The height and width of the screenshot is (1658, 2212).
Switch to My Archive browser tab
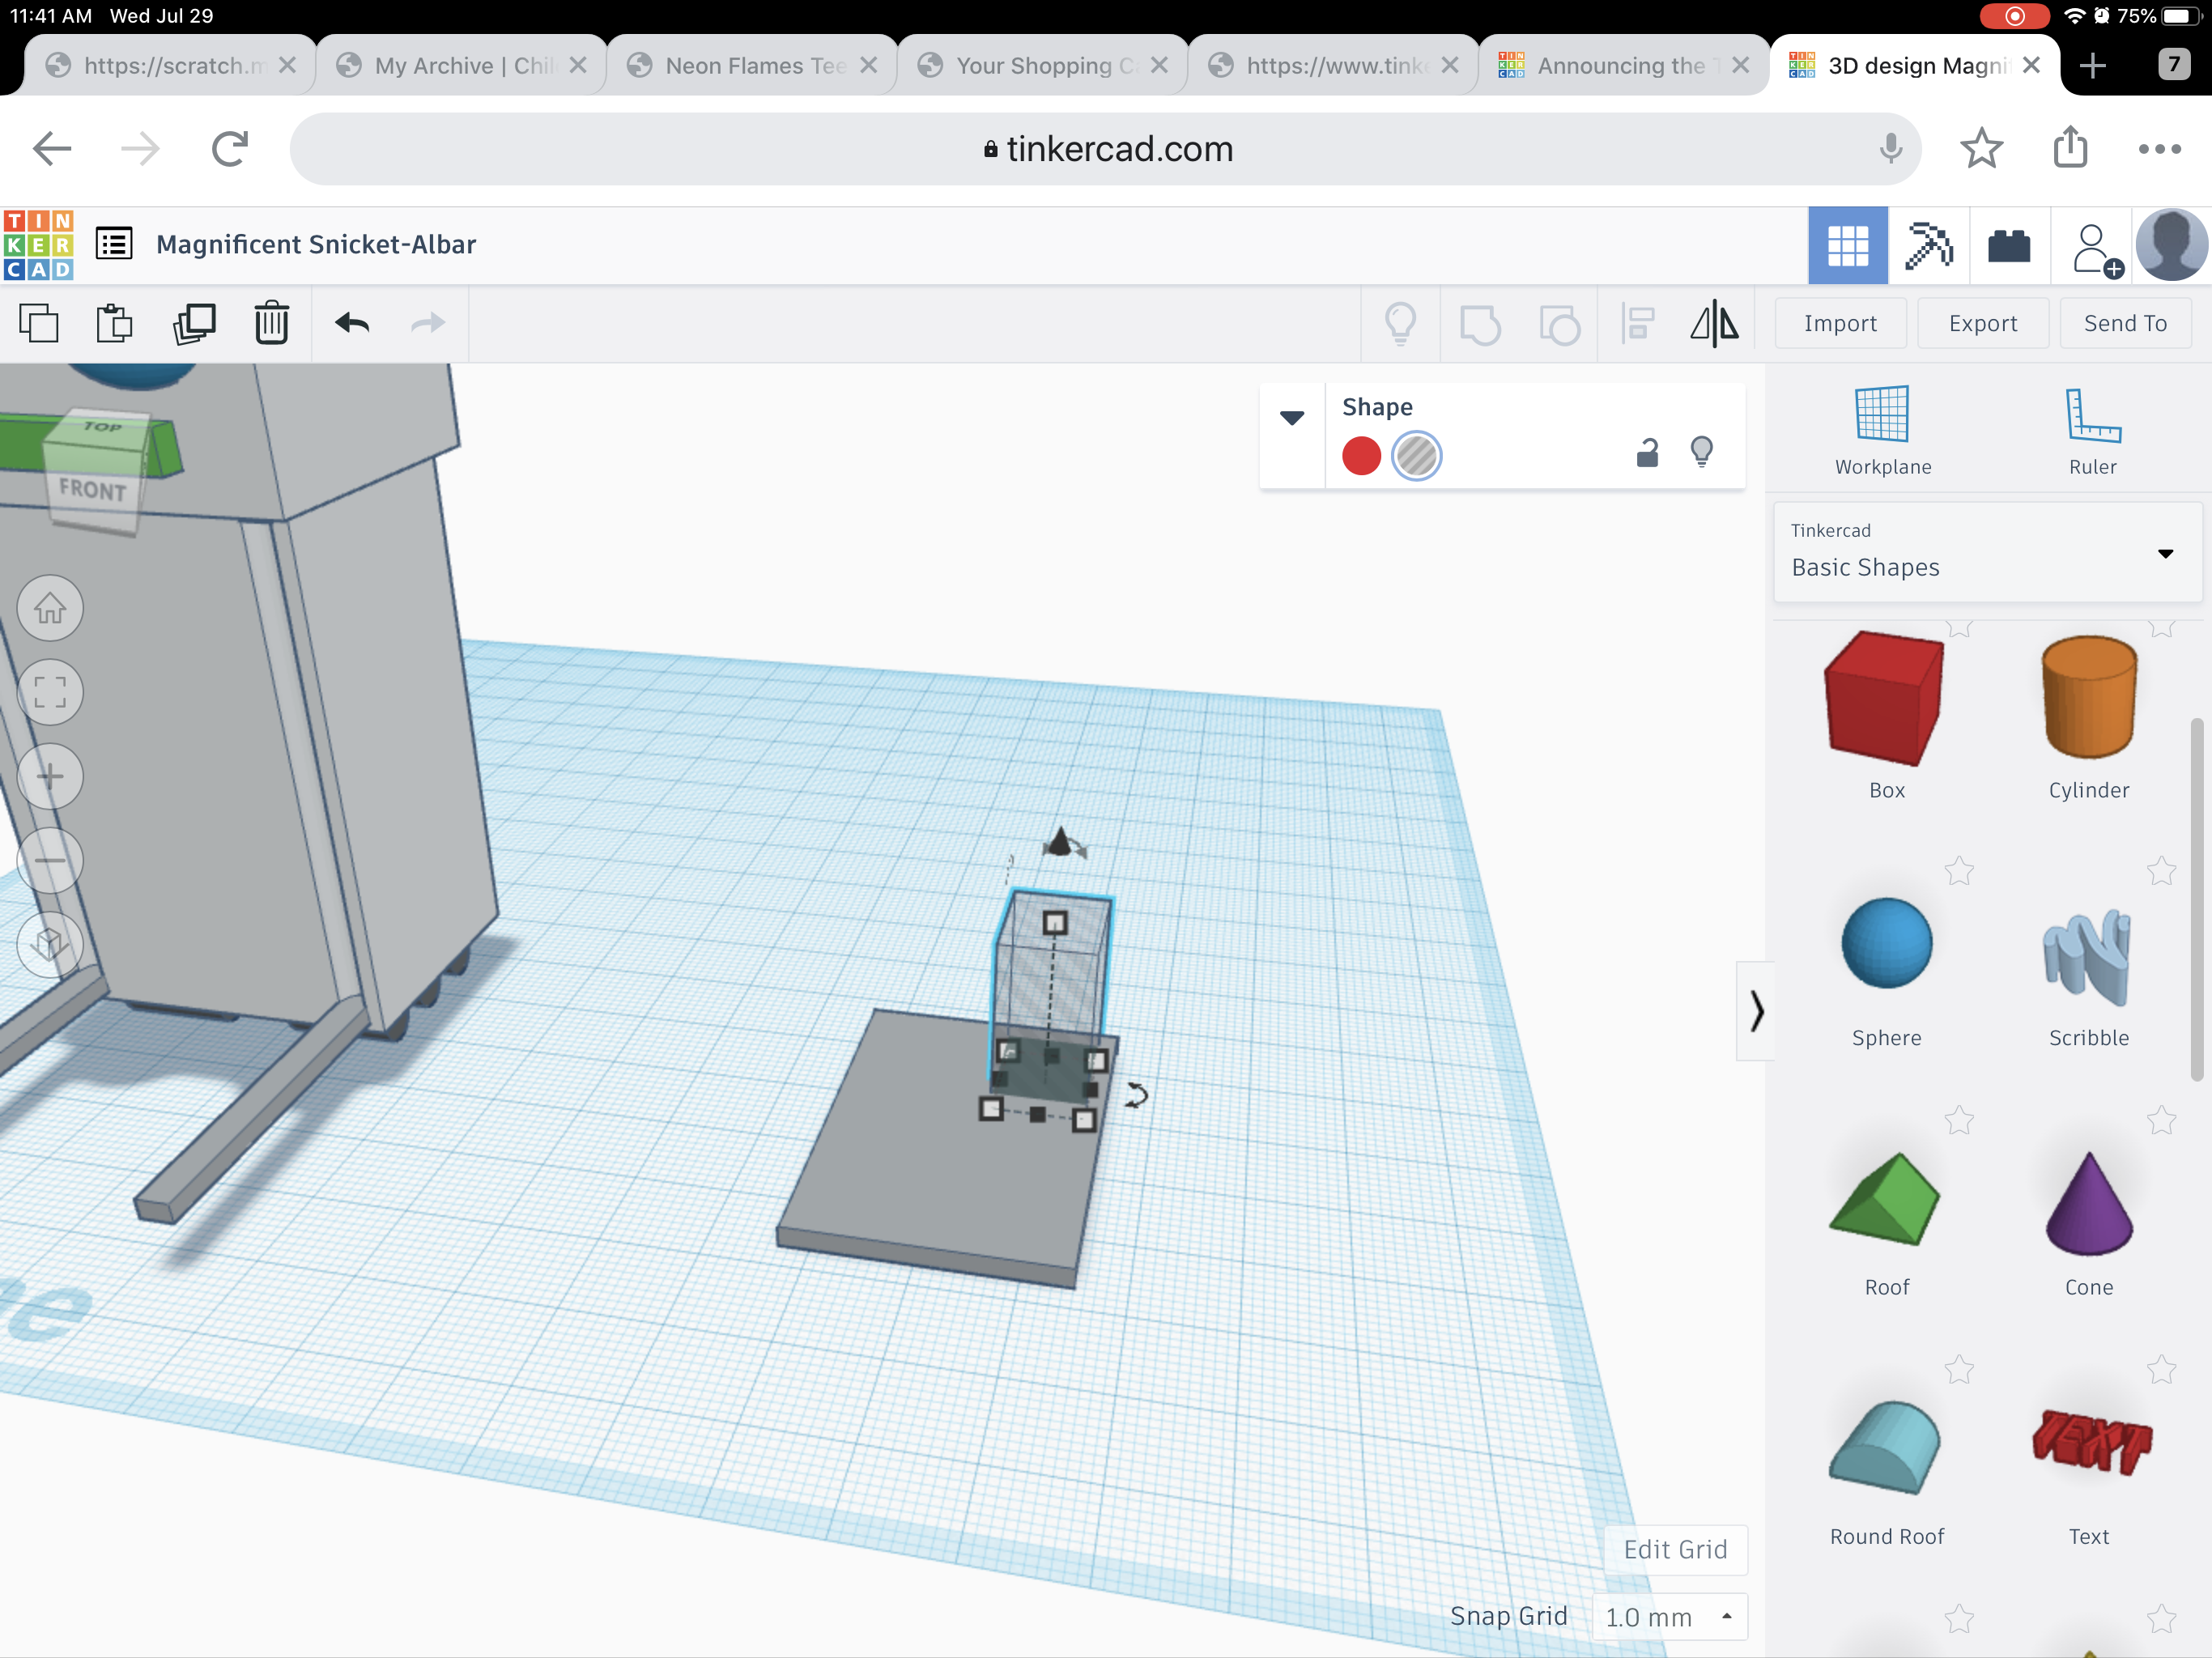(462, 65)
